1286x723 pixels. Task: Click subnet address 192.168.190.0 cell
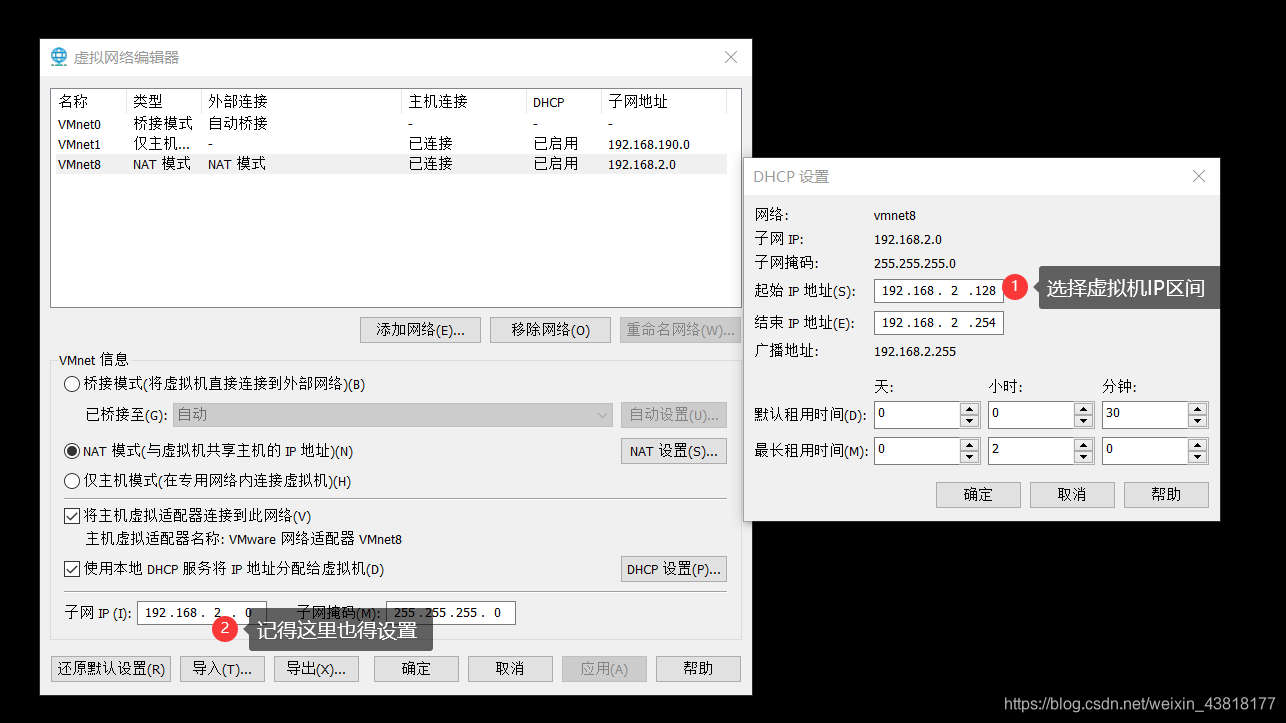coord(649,145)
